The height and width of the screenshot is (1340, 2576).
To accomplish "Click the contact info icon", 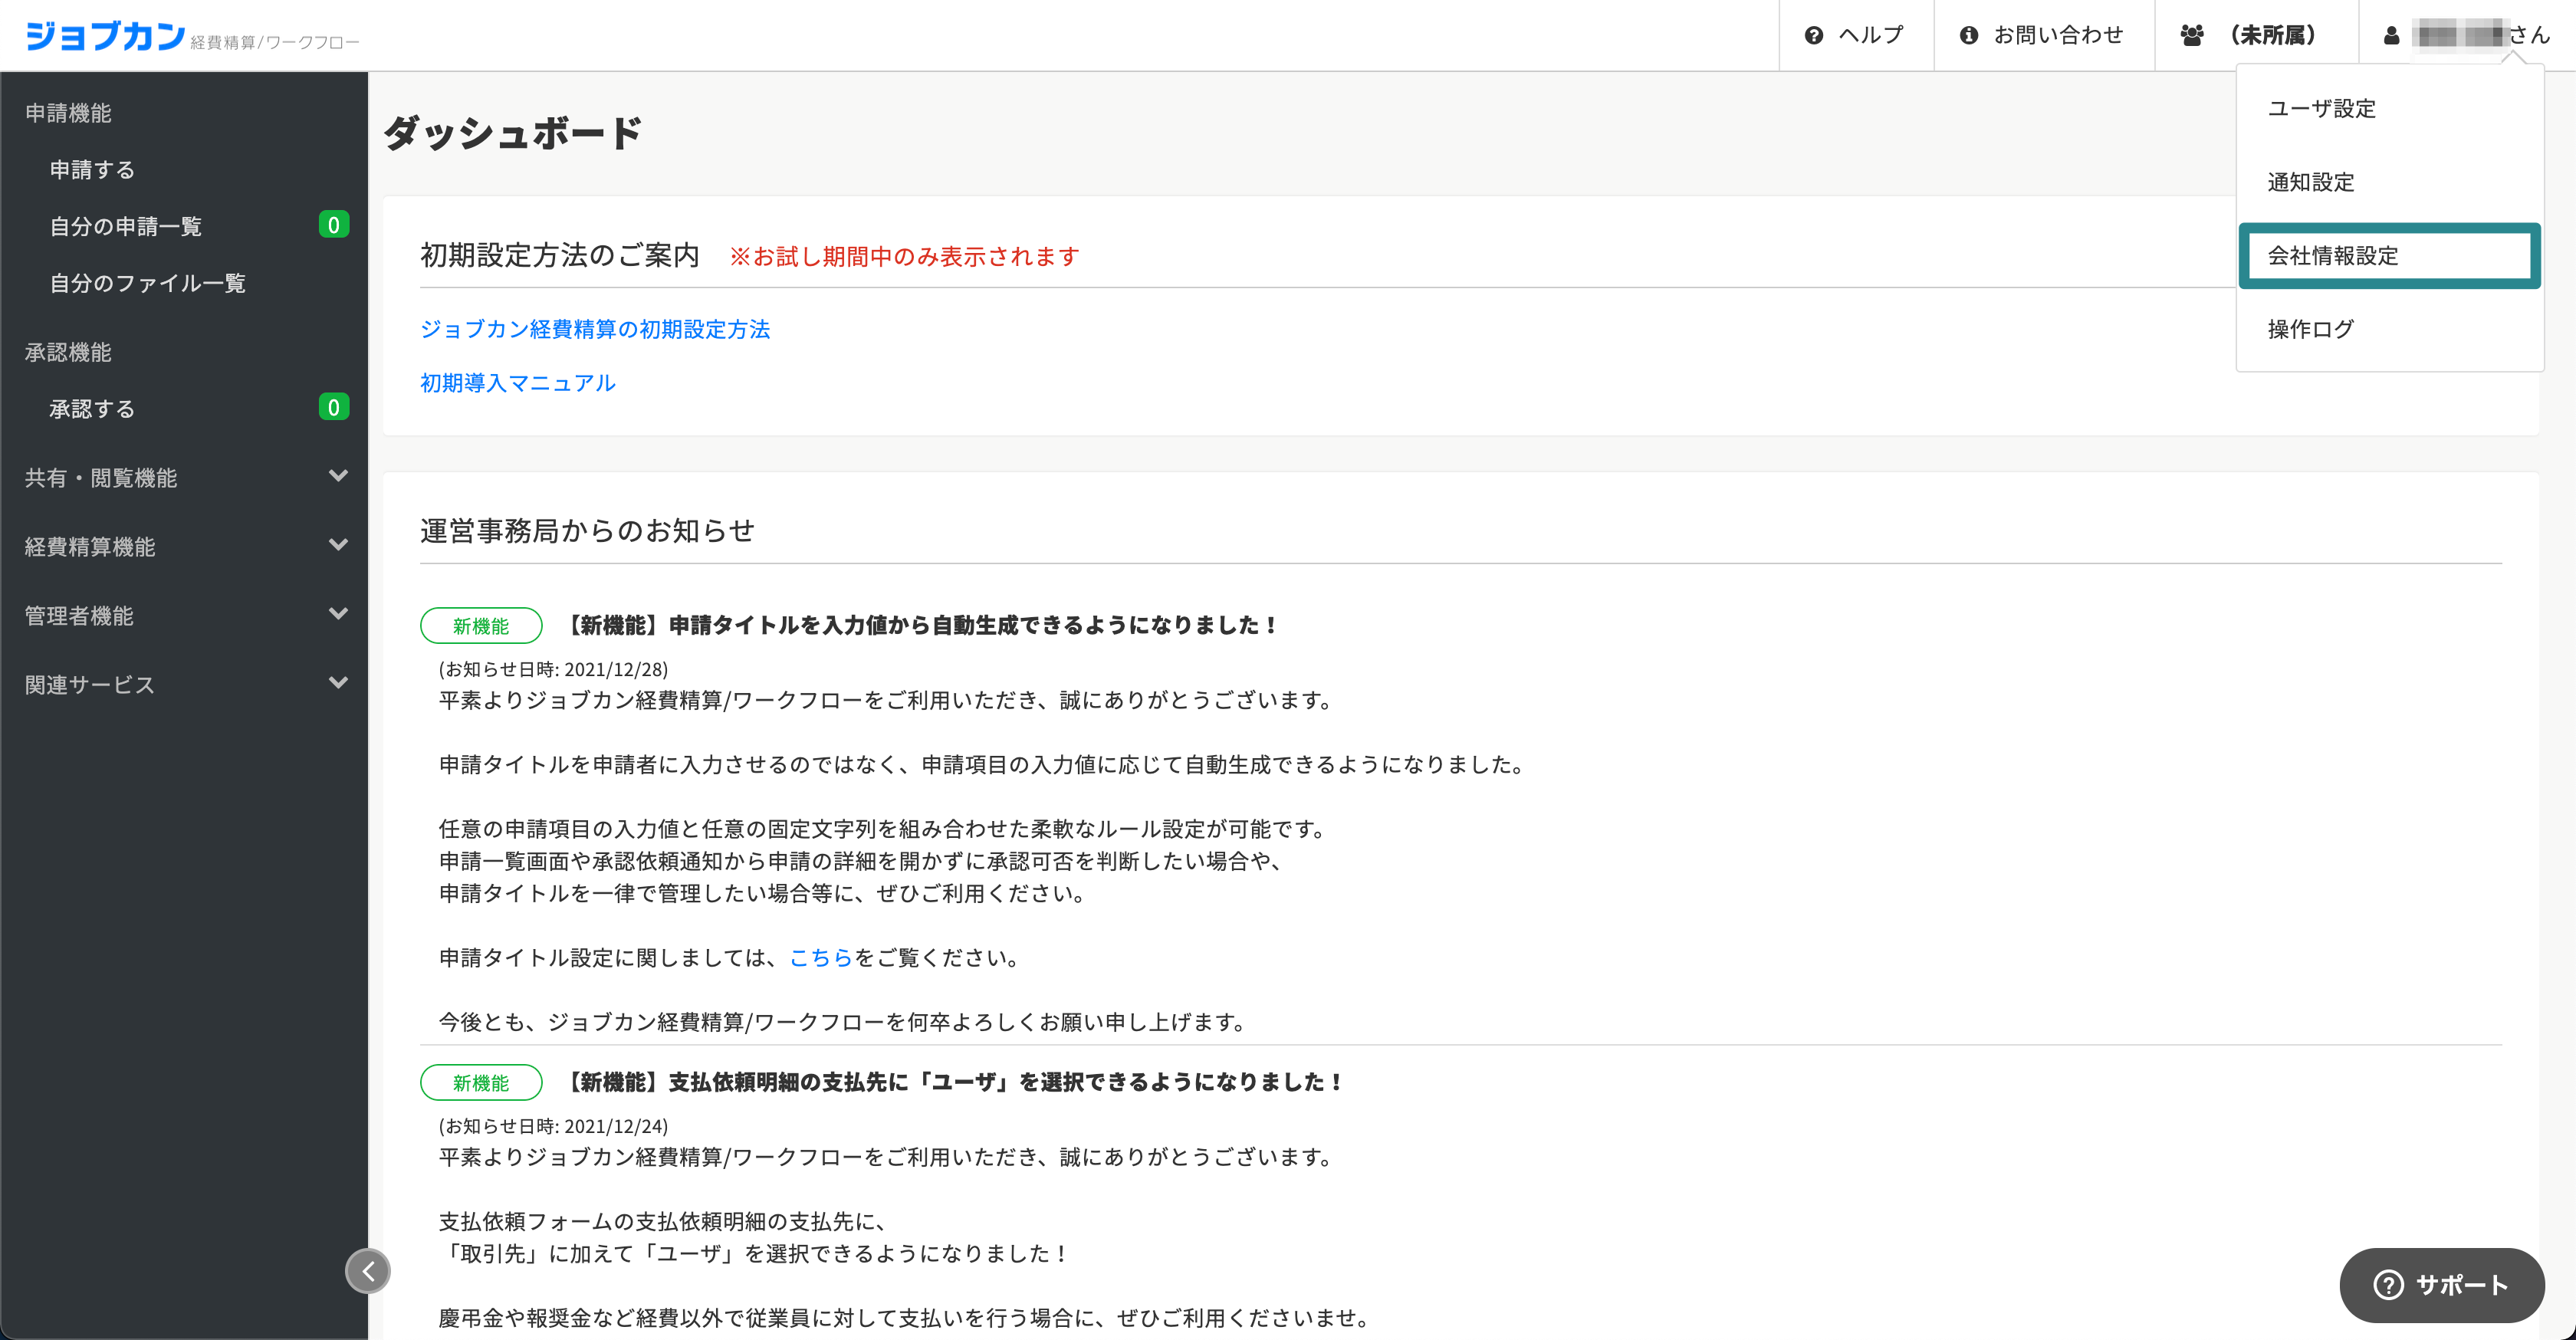I will [x=1968, y=36].
